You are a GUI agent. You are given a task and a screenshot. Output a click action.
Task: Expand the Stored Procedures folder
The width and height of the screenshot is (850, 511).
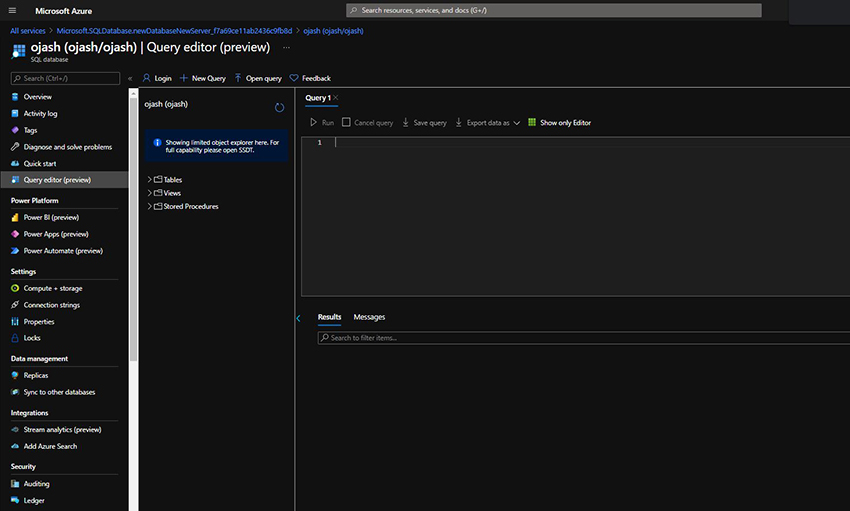point(150,206)
